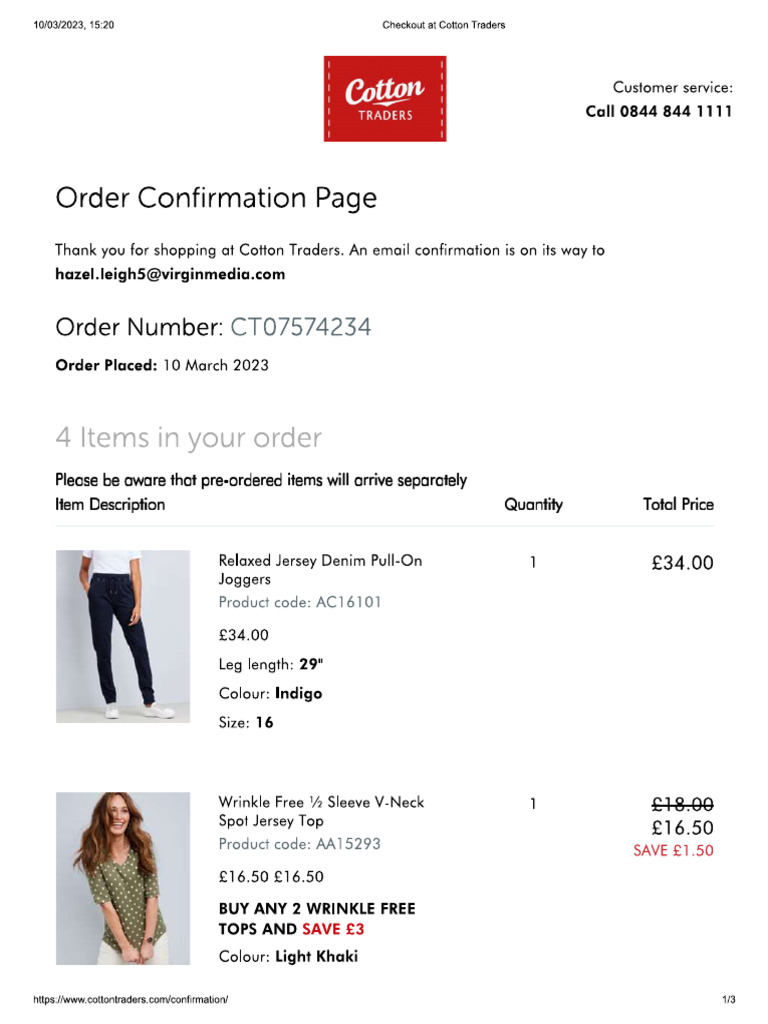
Task: Click the Total Price column header
Action: [x=678, y=504]
